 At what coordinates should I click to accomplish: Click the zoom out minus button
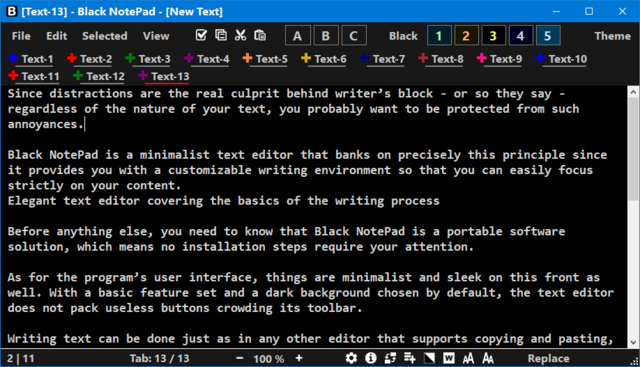240,358
